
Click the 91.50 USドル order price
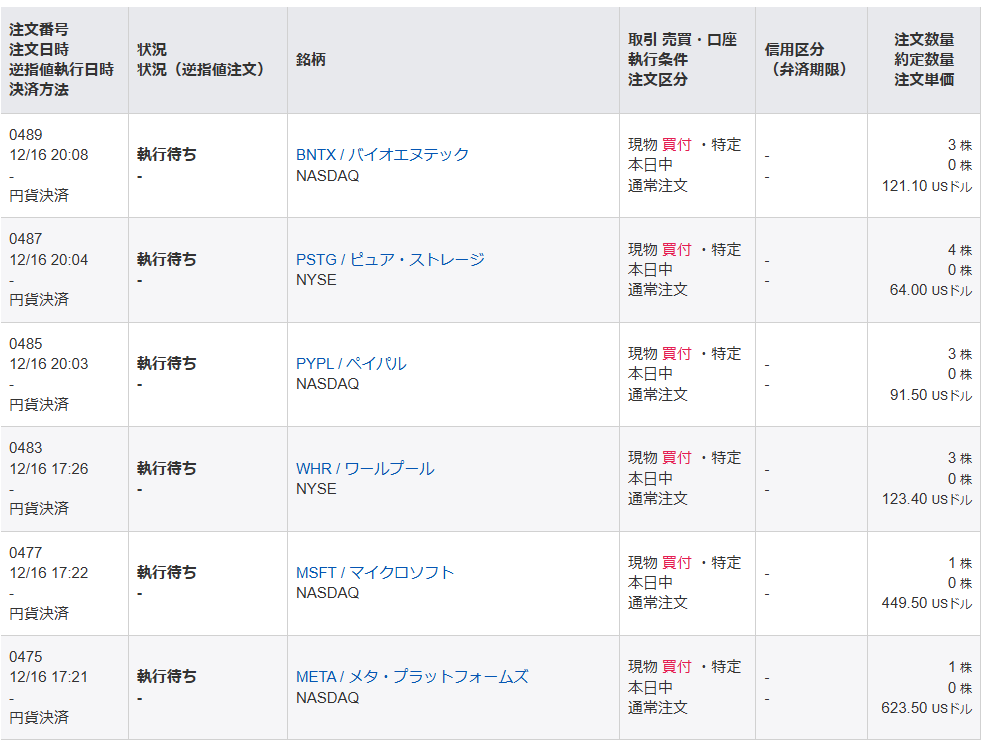(x=931, y=395)
